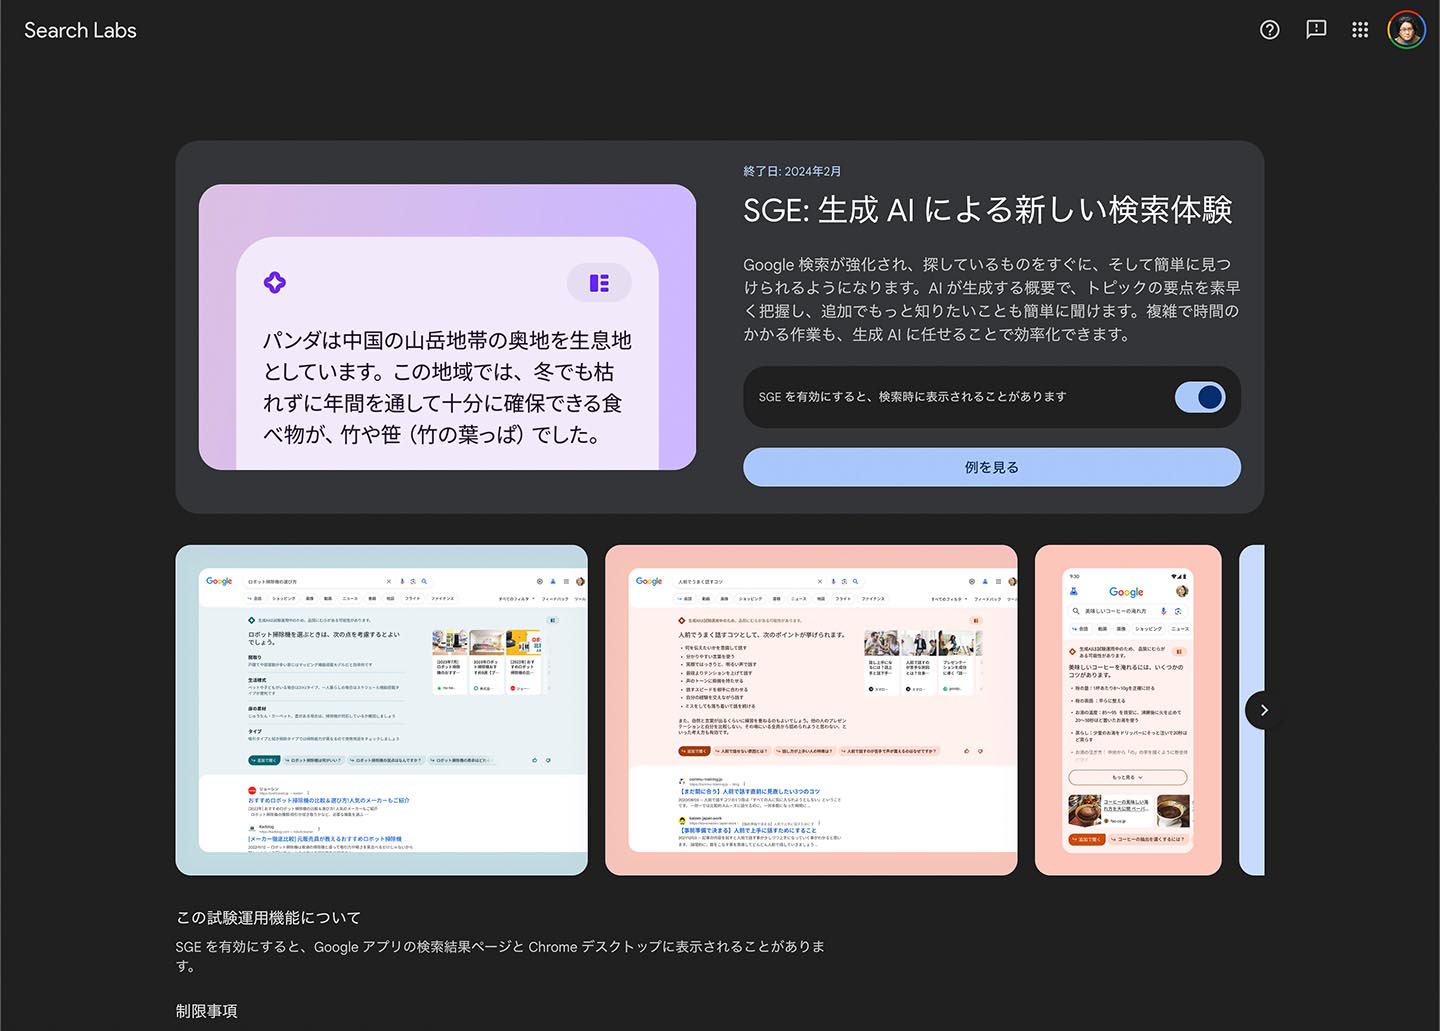Open the Google apps grid icon

click(1360, 30)
